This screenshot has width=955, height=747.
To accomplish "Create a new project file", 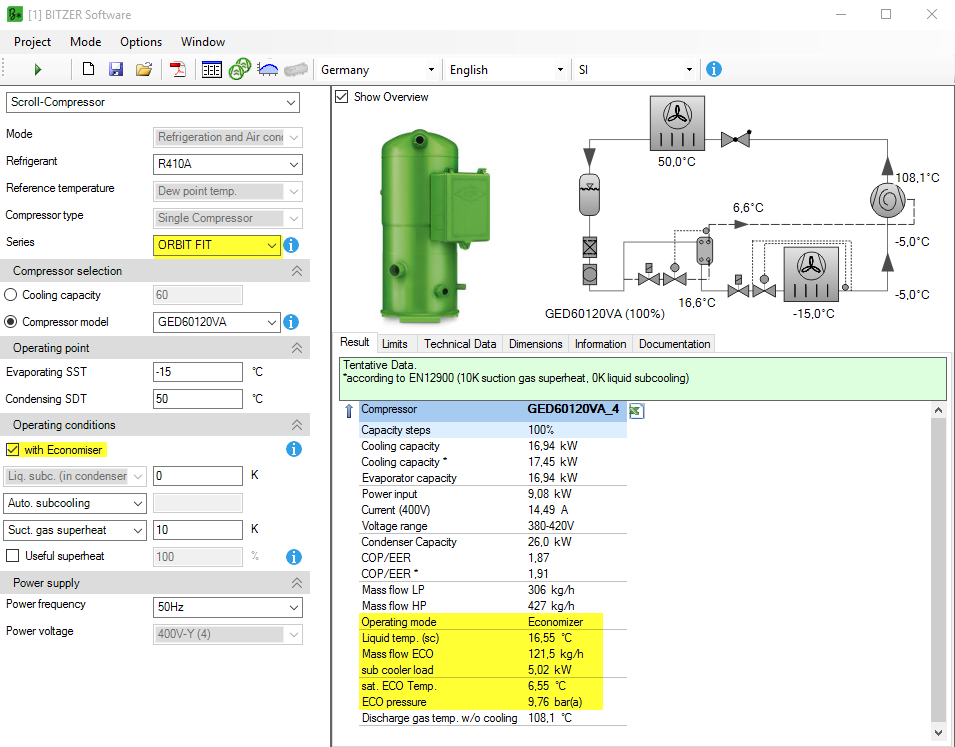I will pyautogui.click(x=88, y=70).
